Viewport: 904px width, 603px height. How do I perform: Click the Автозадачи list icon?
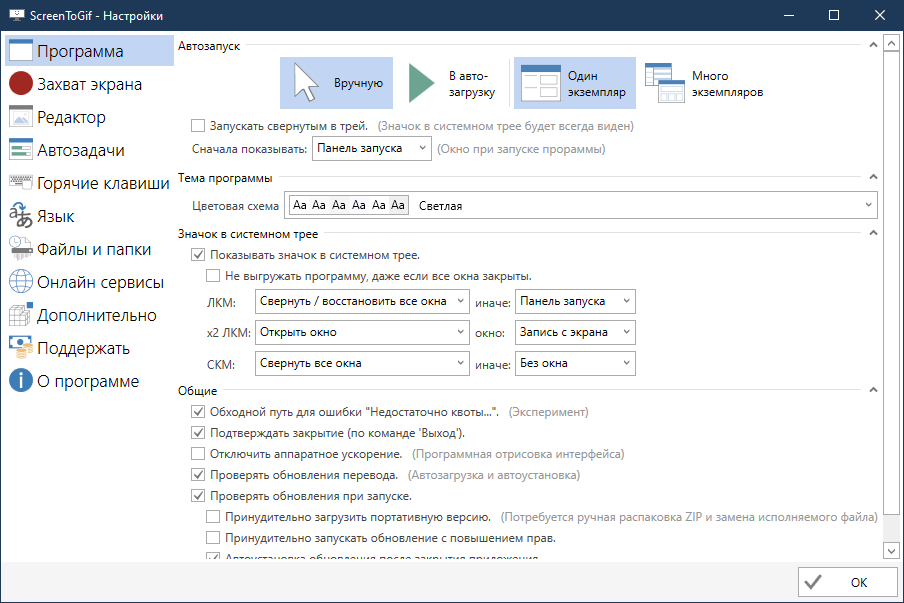point(21,149)
